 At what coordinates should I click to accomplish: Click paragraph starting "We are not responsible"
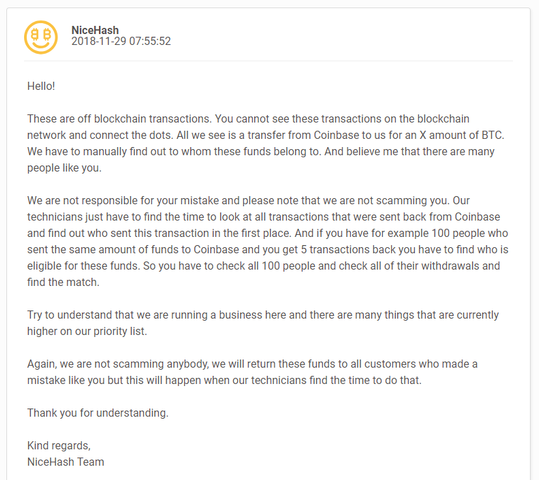(x=268, y=241)
